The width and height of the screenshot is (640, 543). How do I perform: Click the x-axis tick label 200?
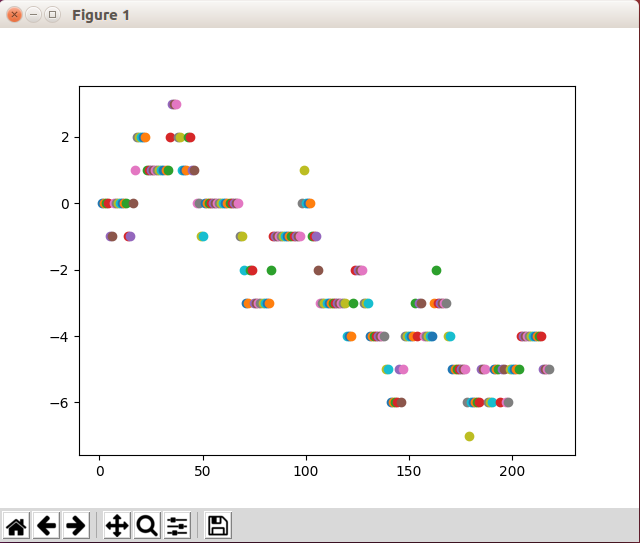(512, 472)
